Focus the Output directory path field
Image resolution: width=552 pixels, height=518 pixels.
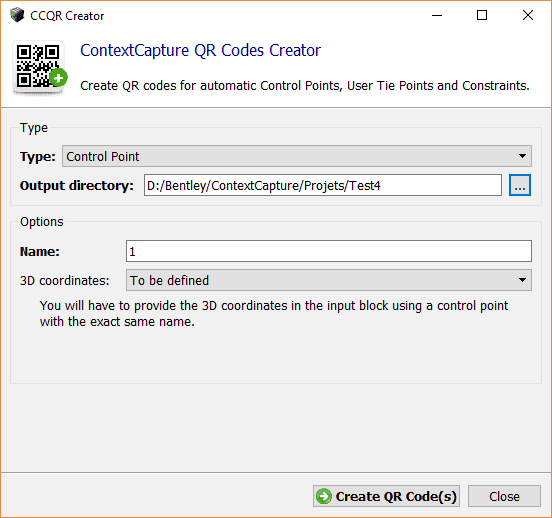click(322, 185)
